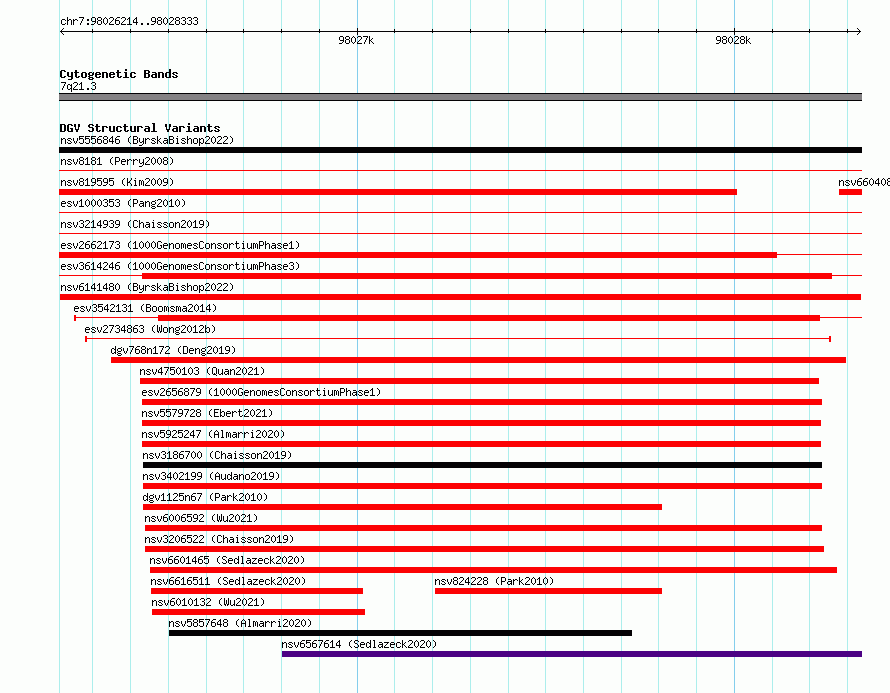
Task: Select the nsv3402199 (Audano2019) label
Action: pyautogui.click(x=211, y=476)
